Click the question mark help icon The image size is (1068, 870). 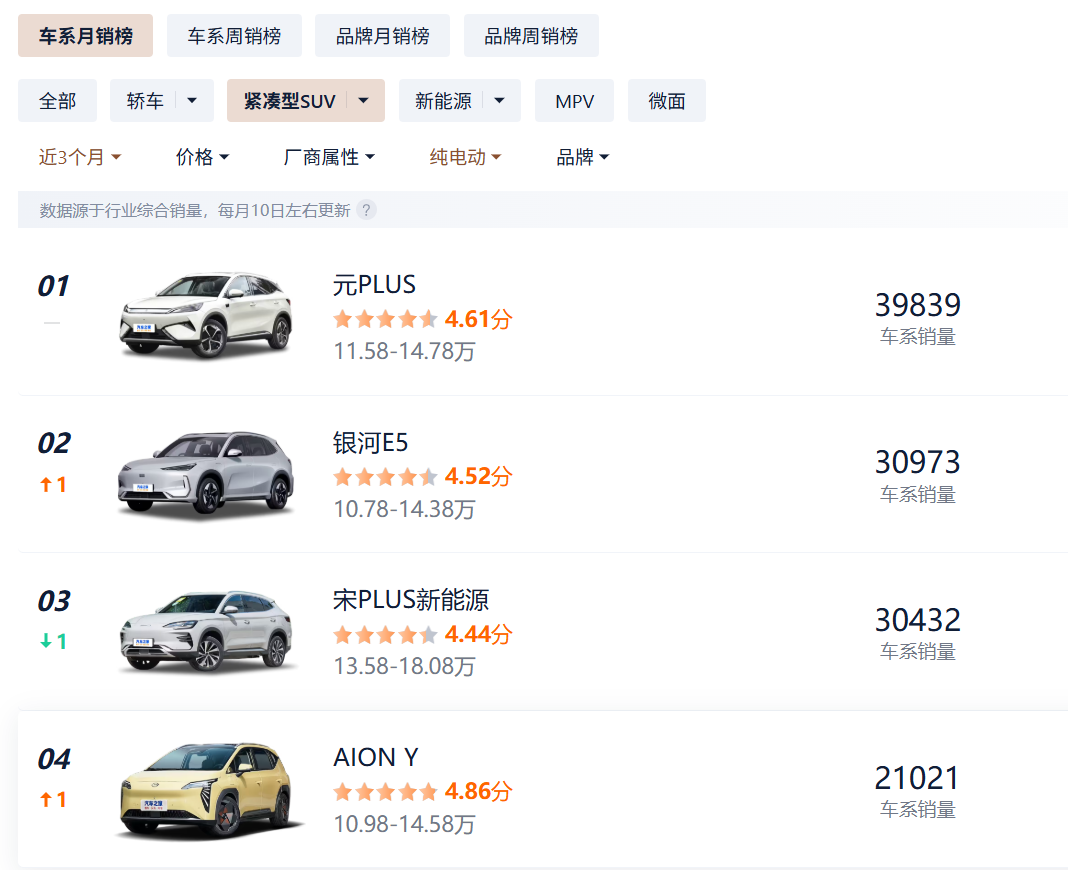[366, 210]
